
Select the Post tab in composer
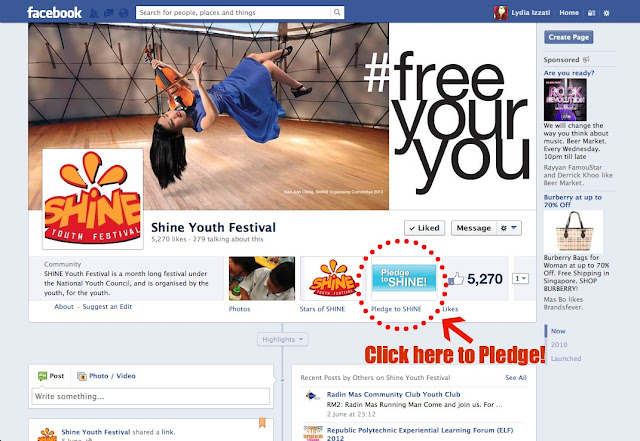[x=51, y=376]
